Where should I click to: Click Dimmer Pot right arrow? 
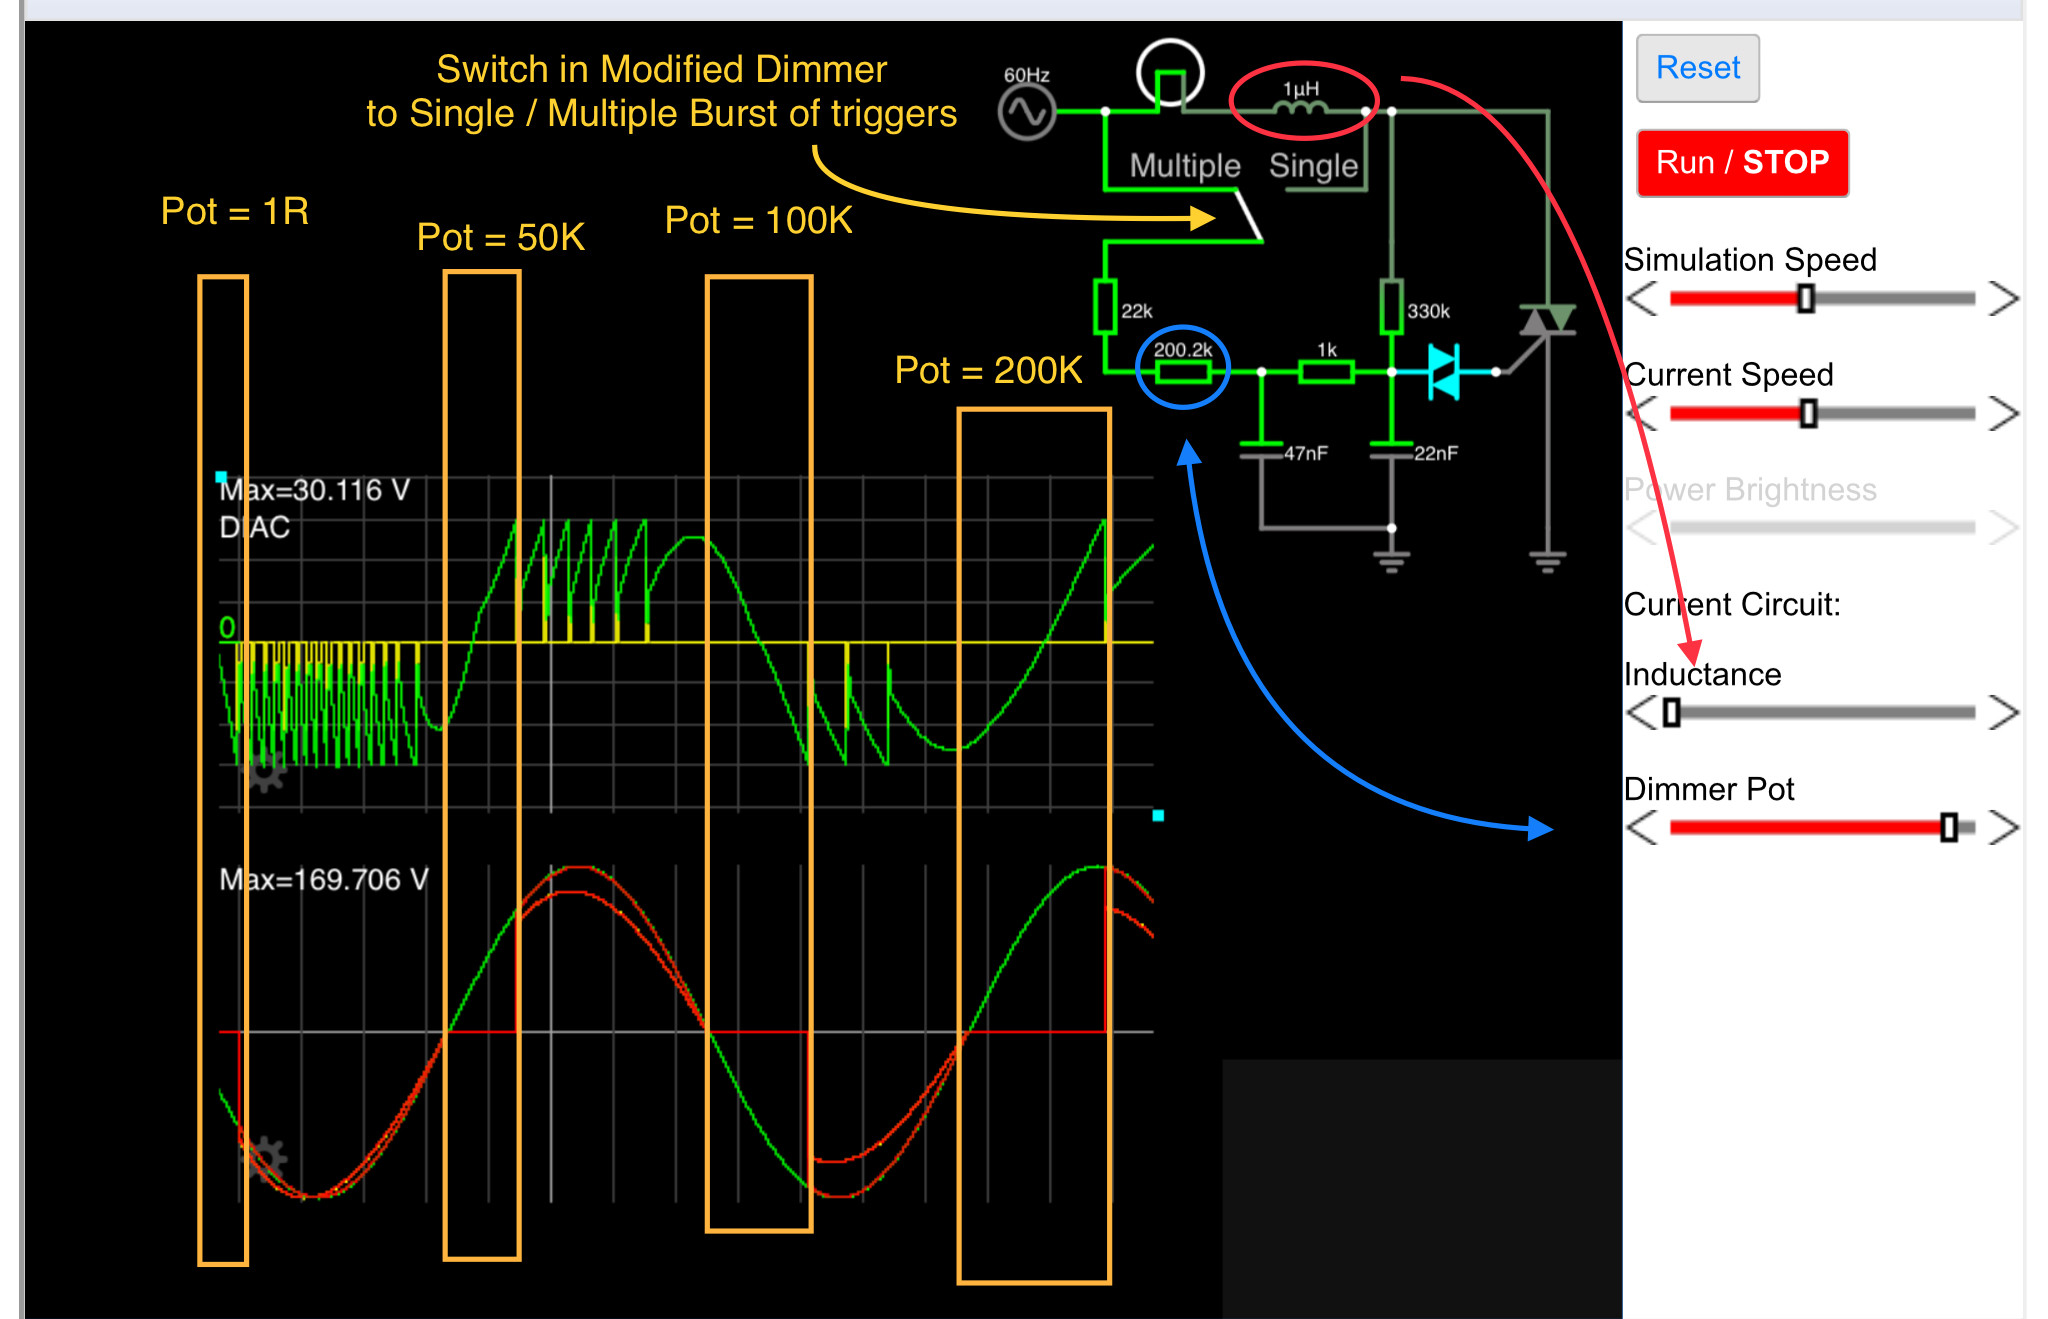pos(2003,827)
